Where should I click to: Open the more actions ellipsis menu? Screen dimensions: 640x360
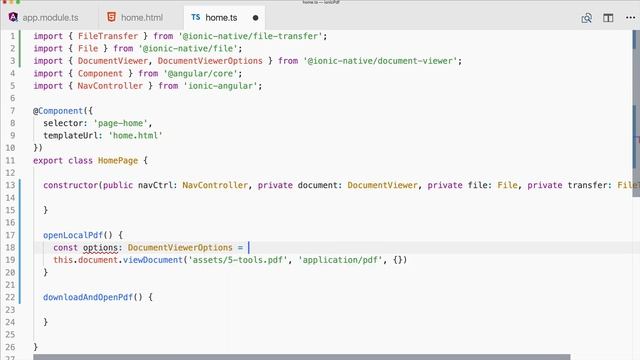click(630, 18)
